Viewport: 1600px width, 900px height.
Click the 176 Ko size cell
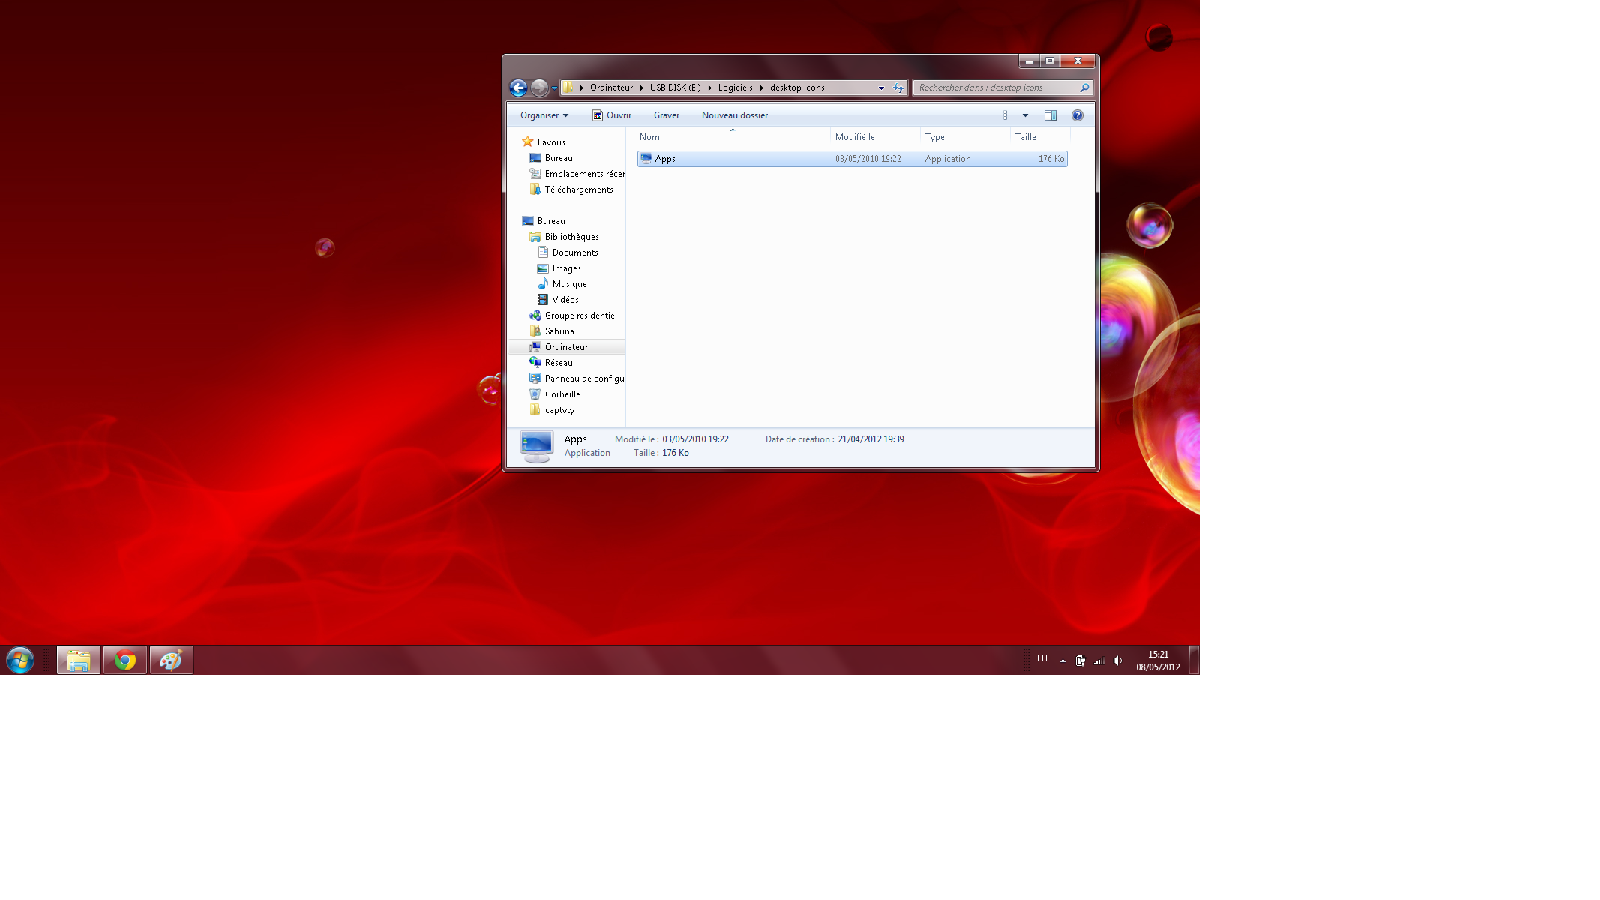(x=1051, y=159)
